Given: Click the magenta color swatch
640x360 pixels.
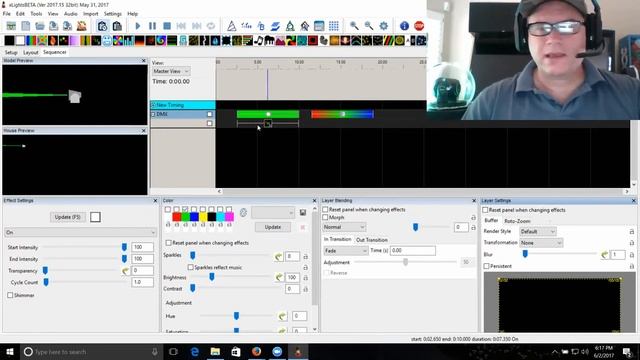Looking at the screenshot, I should [229, 217].
